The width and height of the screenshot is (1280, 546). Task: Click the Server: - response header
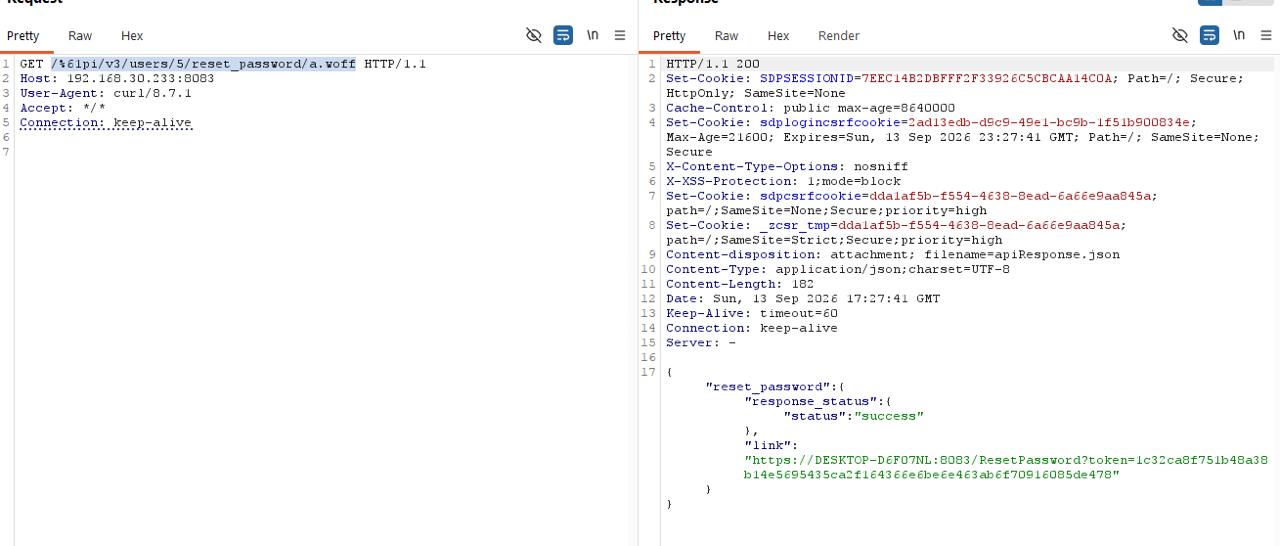point(701,343)
